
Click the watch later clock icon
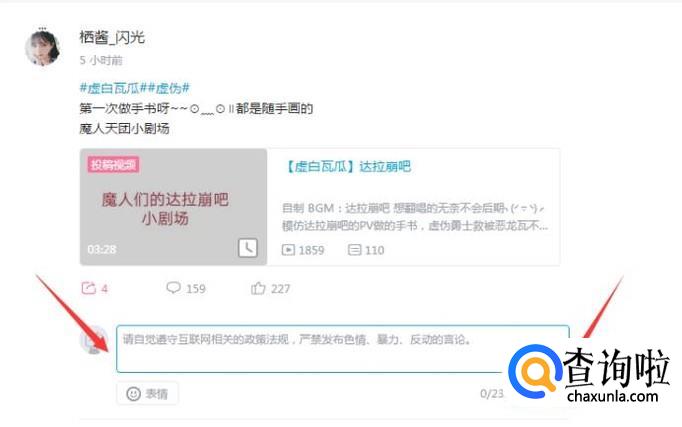pos(247,248)
